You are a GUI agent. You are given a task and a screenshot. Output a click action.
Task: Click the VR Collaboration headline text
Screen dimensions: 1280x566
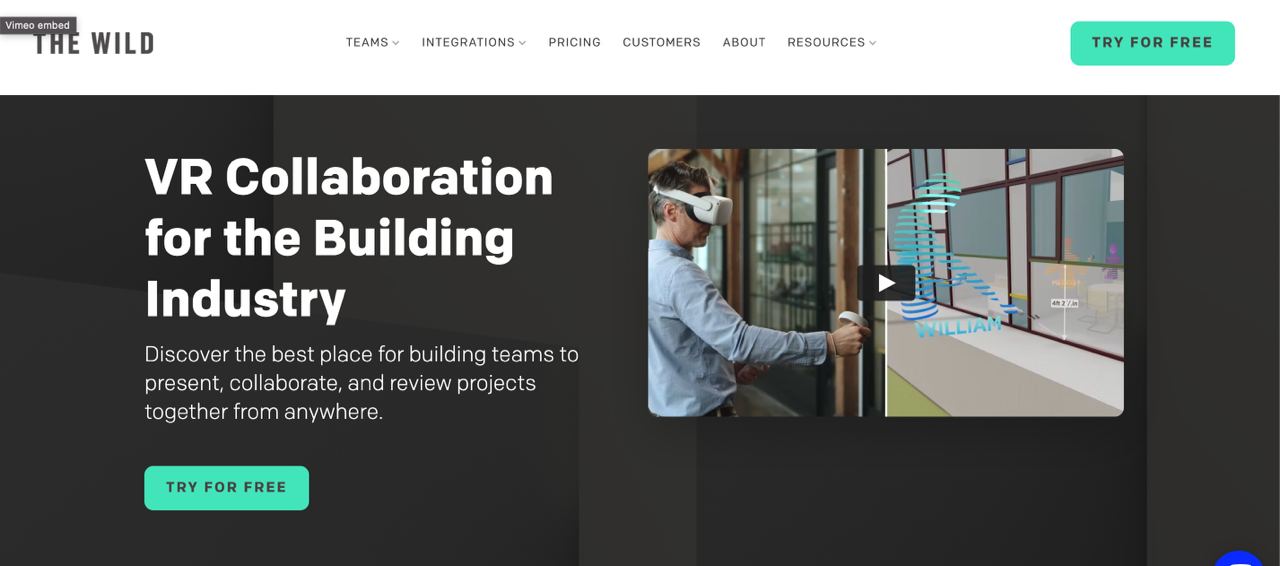coord(349,238)
